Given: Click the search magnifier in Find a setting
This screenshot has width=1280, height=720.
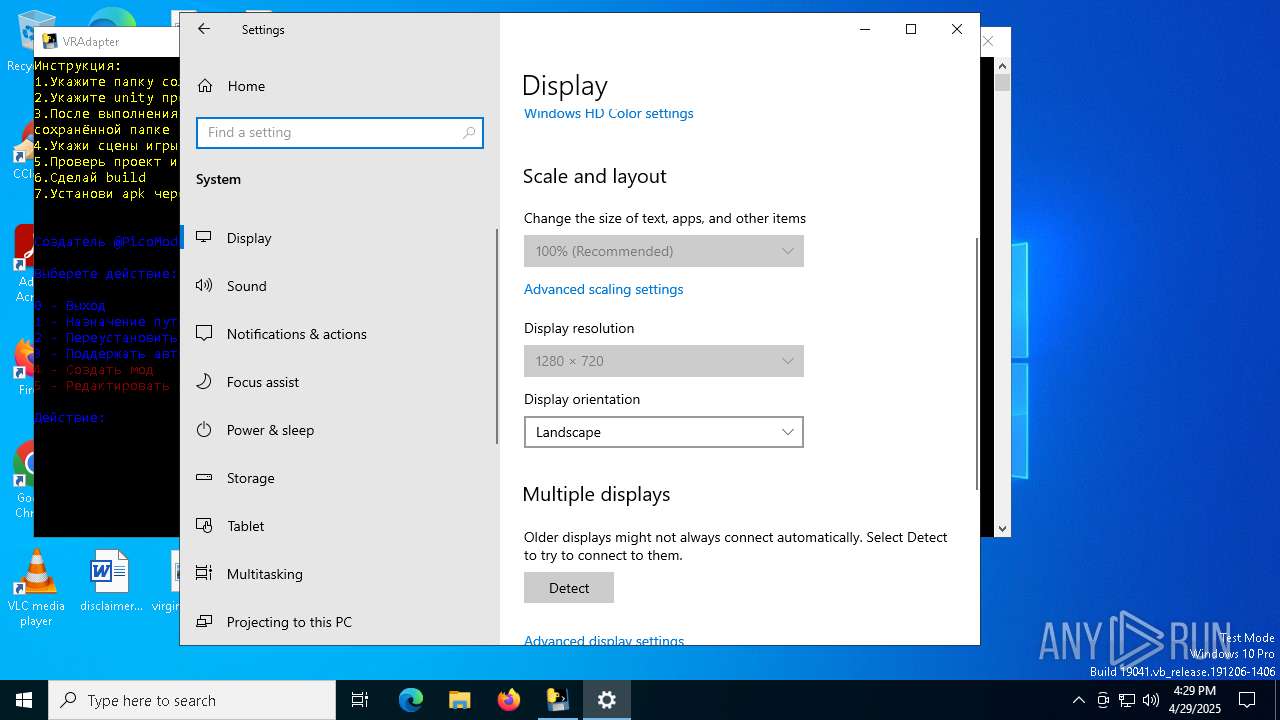Looking at the screenshot, I should [468, 132].
